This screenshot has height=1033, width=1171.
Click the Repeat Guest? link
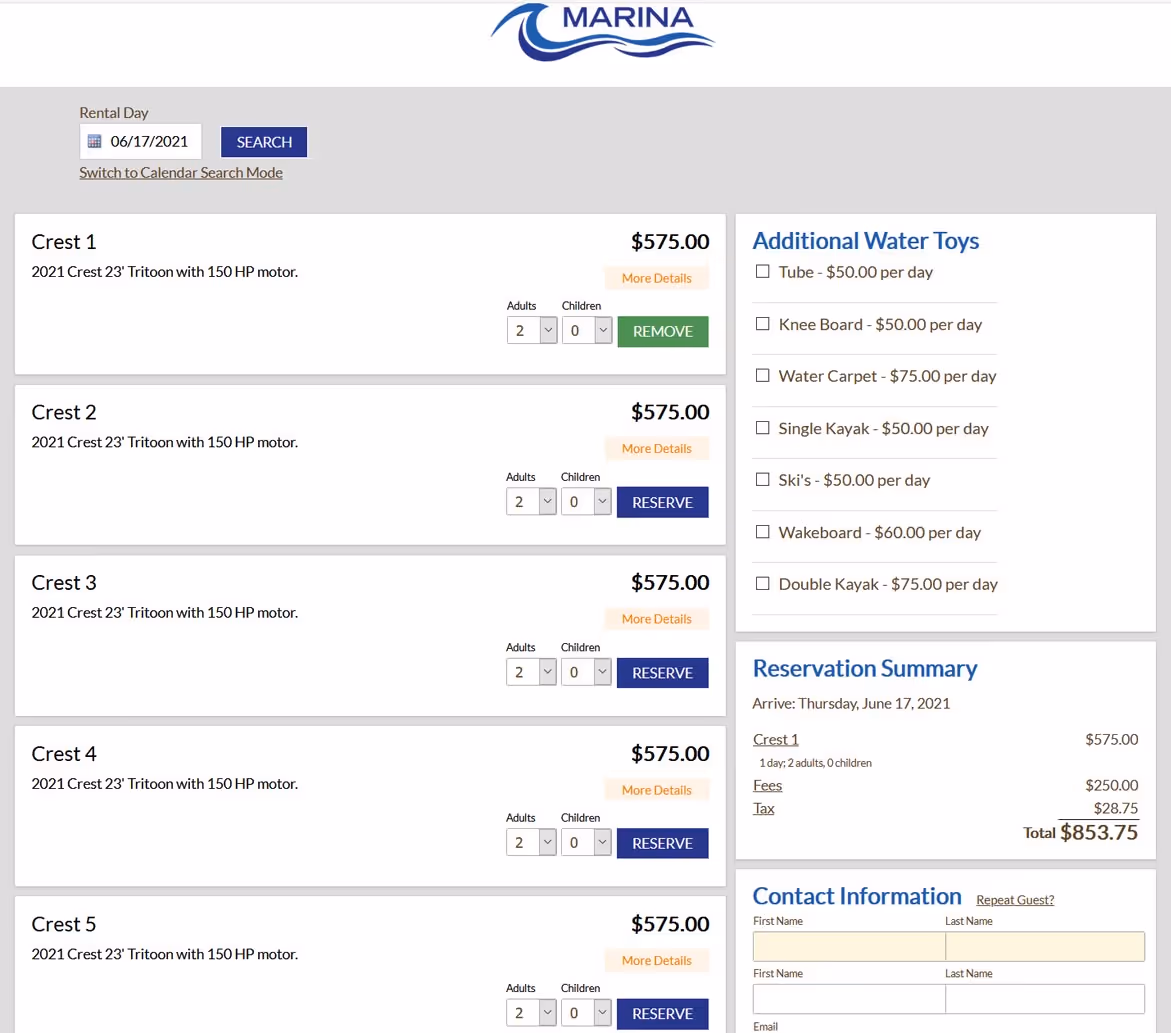pyautogui.click(x=1014, y=899)
